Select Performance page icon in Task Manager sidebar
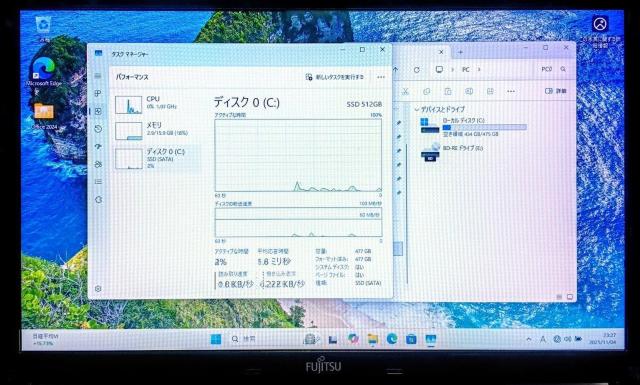The width and height of the screenshot is (640, 385). [98, 111]
